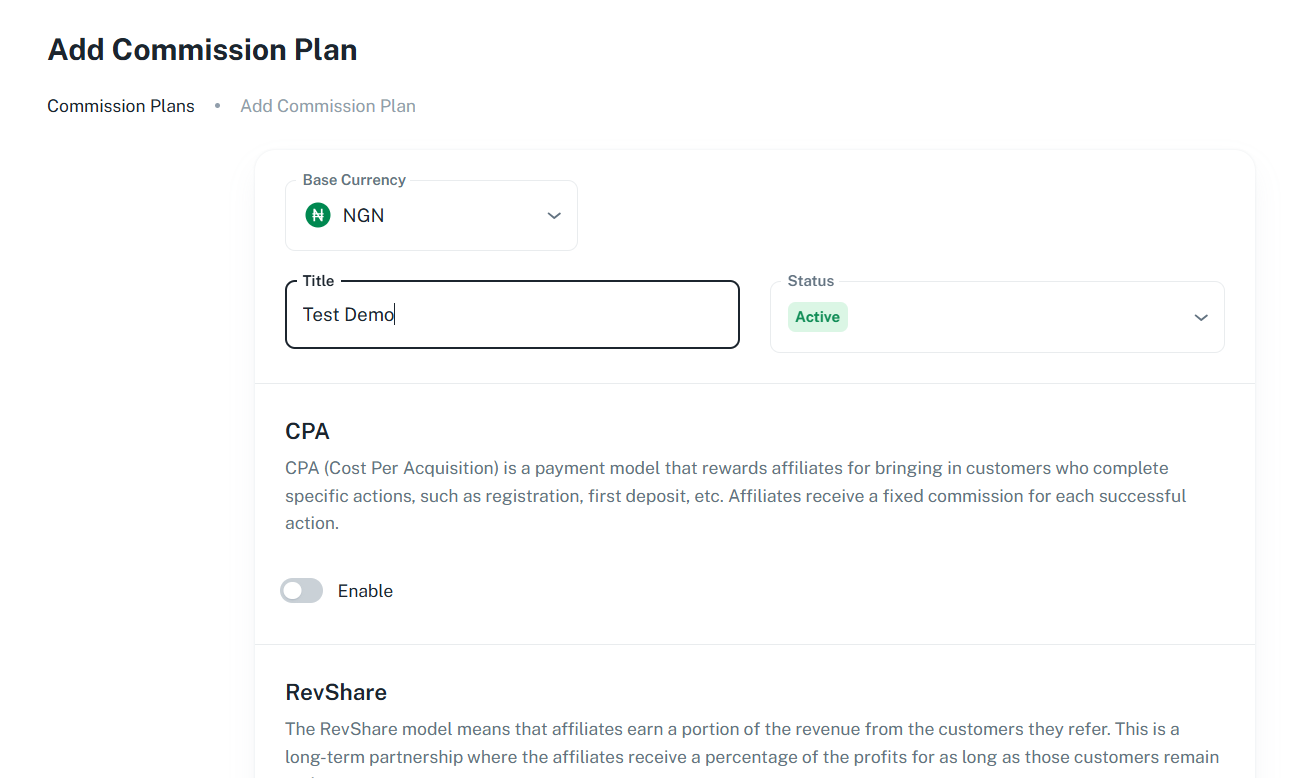
Task: Click the green Active status badge
Action: pyautogui.click(x=817, y=317)
